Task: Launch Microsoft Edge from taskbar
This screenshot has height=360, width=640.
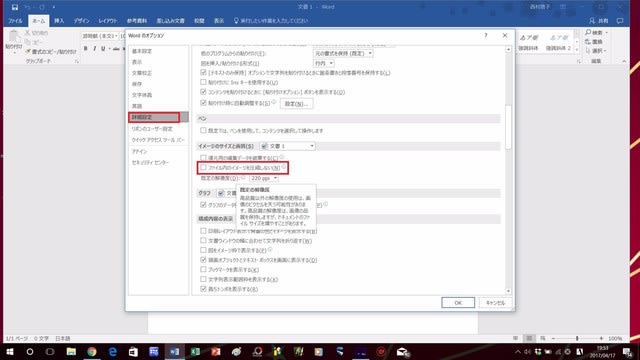Action: click(x=112, y=351)
